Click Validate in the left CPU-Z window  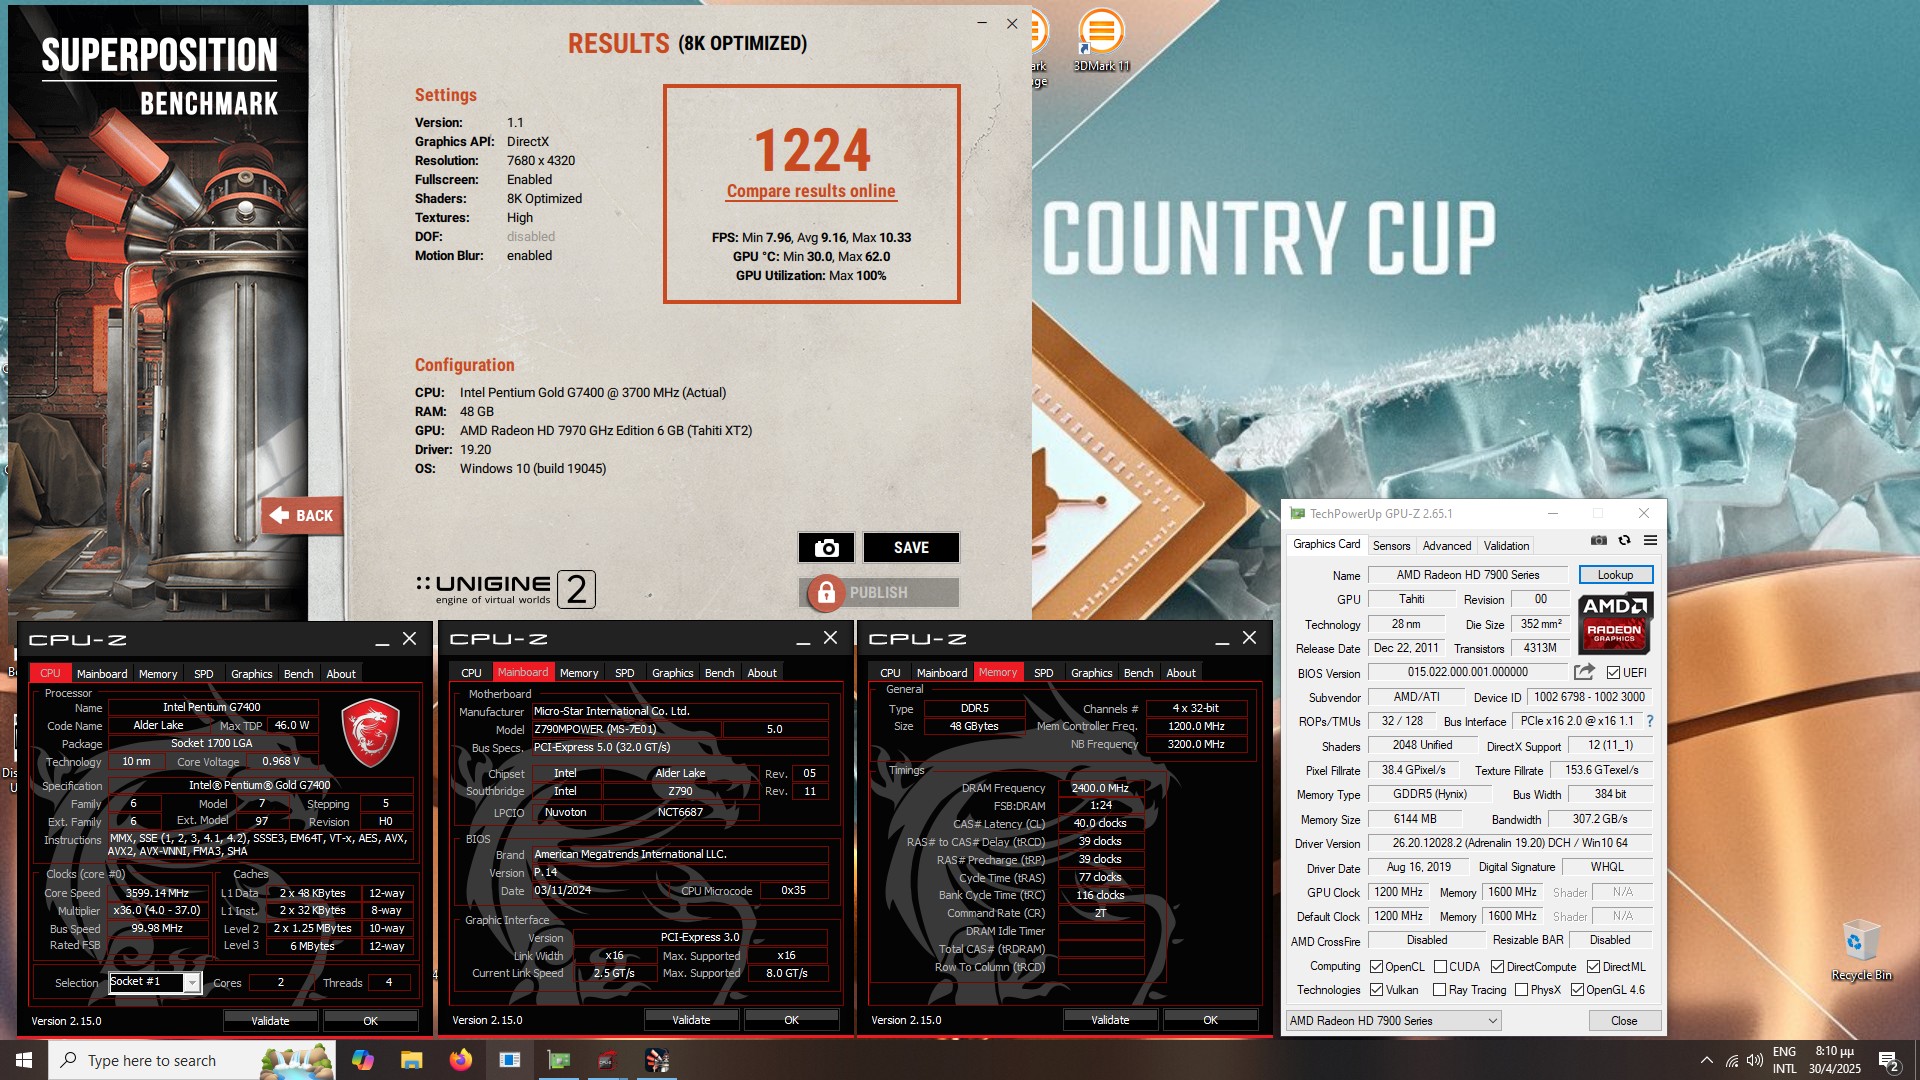coord(270,1021)
